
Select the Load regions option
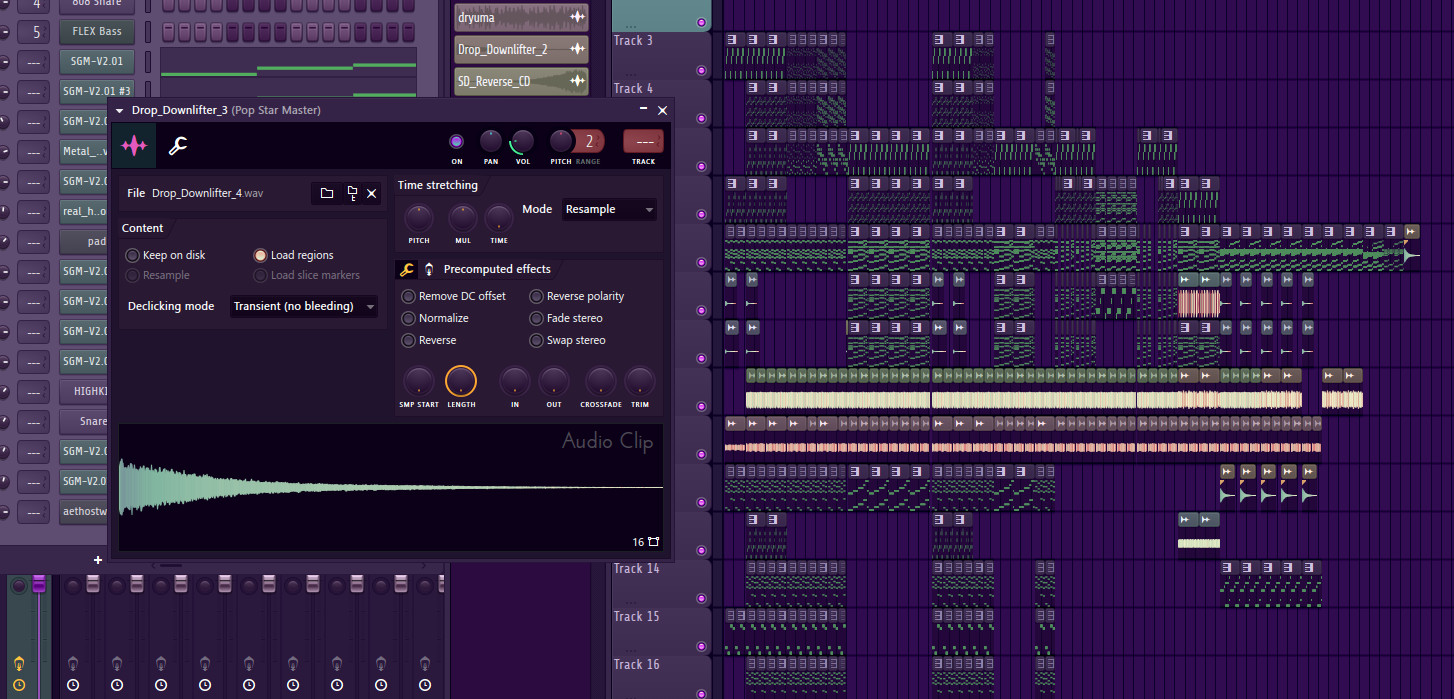pyautogui.click(x=260, y=255)
